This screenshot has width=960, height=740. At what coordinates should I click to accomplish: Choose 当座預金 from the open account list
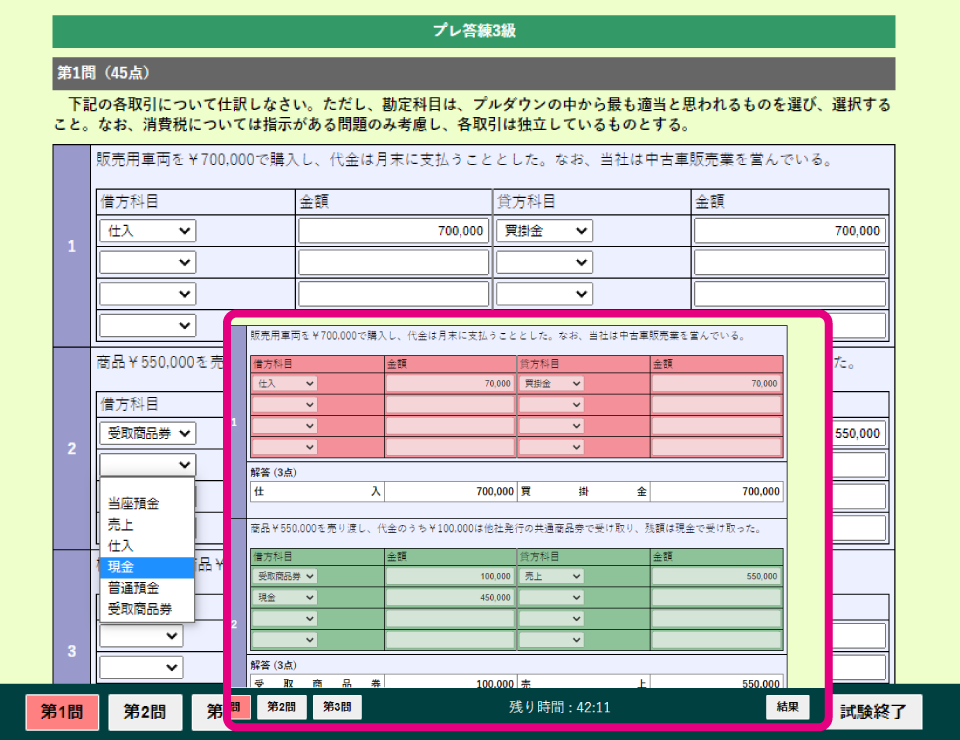click(147, 504)
